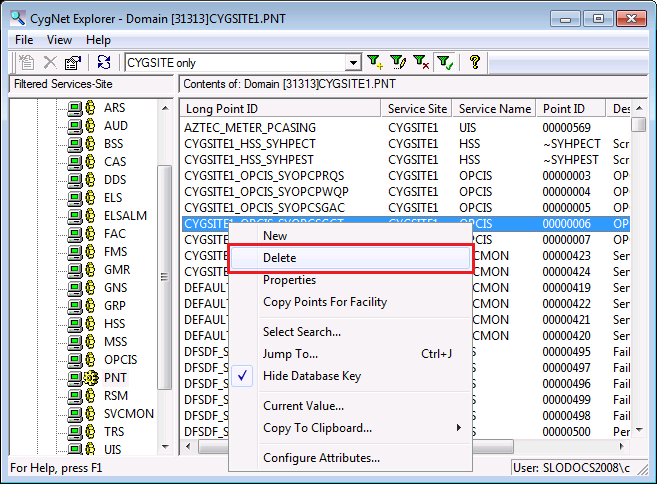
Task: Choose Delete from the context menu
Action: 350,258
